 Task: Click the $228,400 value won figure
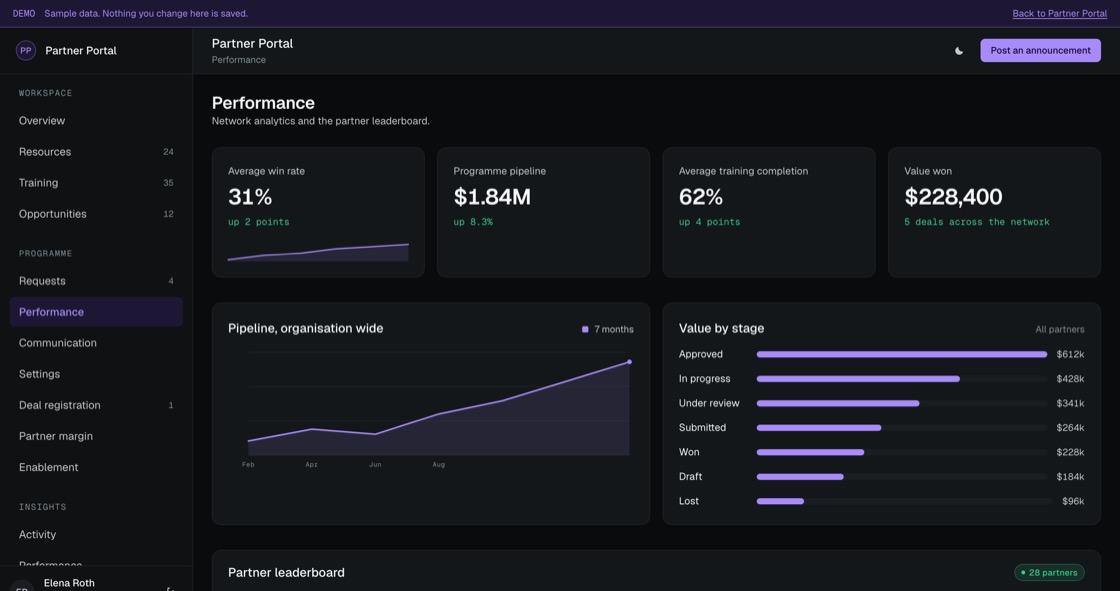[x=953, y=197]
